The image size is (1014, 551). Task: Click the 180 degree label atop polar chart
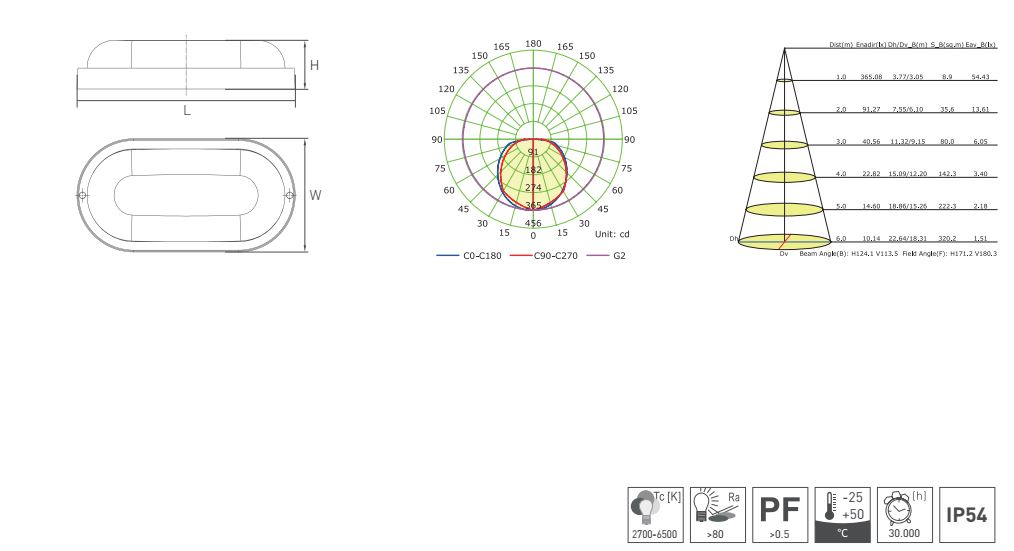533,44
